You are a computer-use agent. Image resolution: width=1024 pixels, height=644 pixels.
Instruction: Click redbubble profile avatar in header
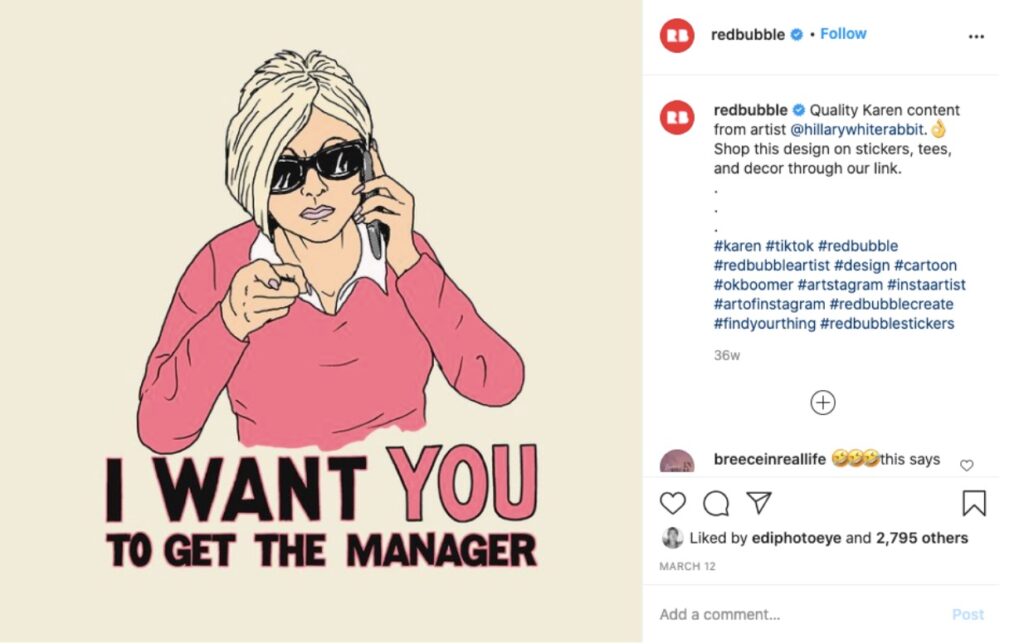(x=677, y=35)
